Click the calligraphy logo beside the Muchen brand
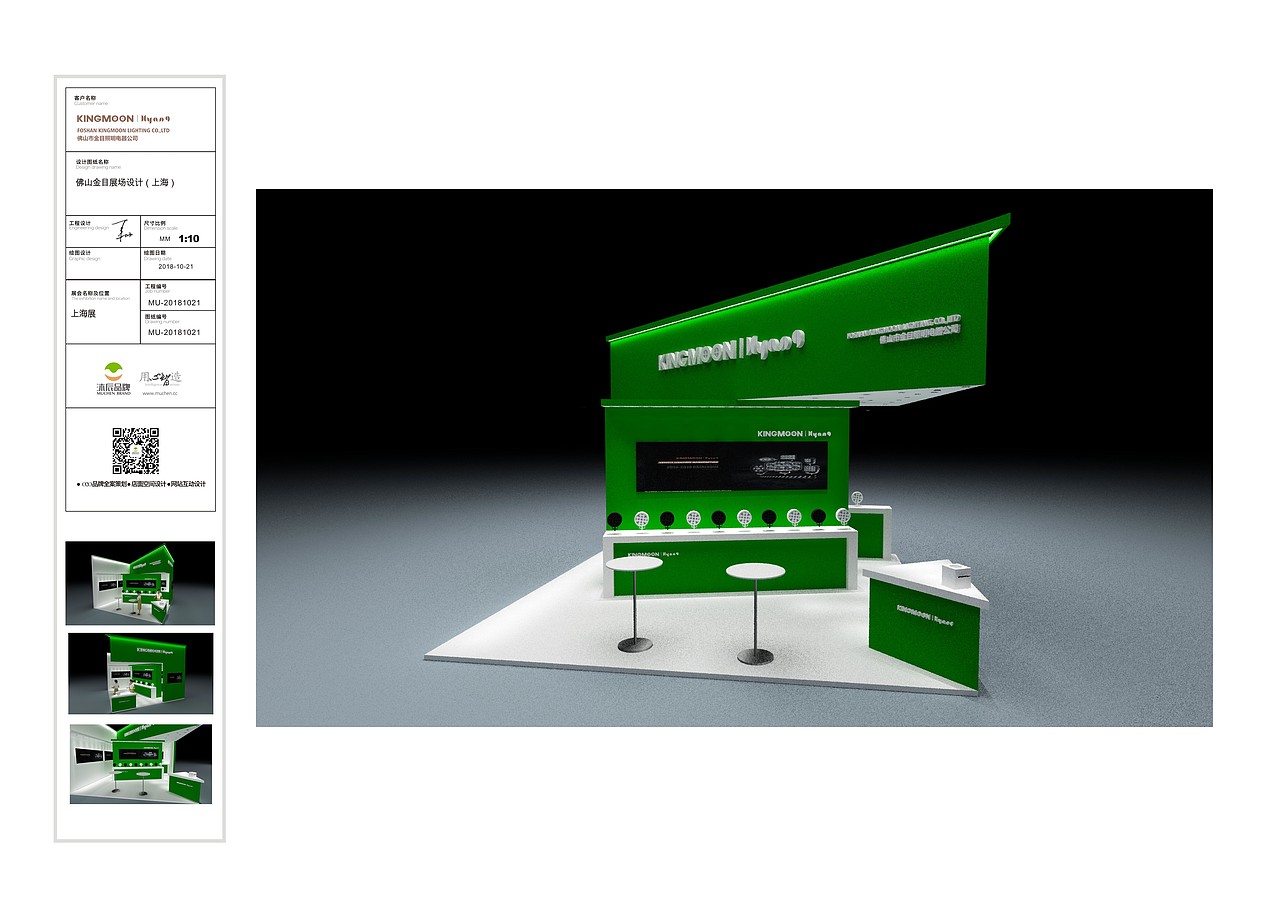 click(161, 379)
